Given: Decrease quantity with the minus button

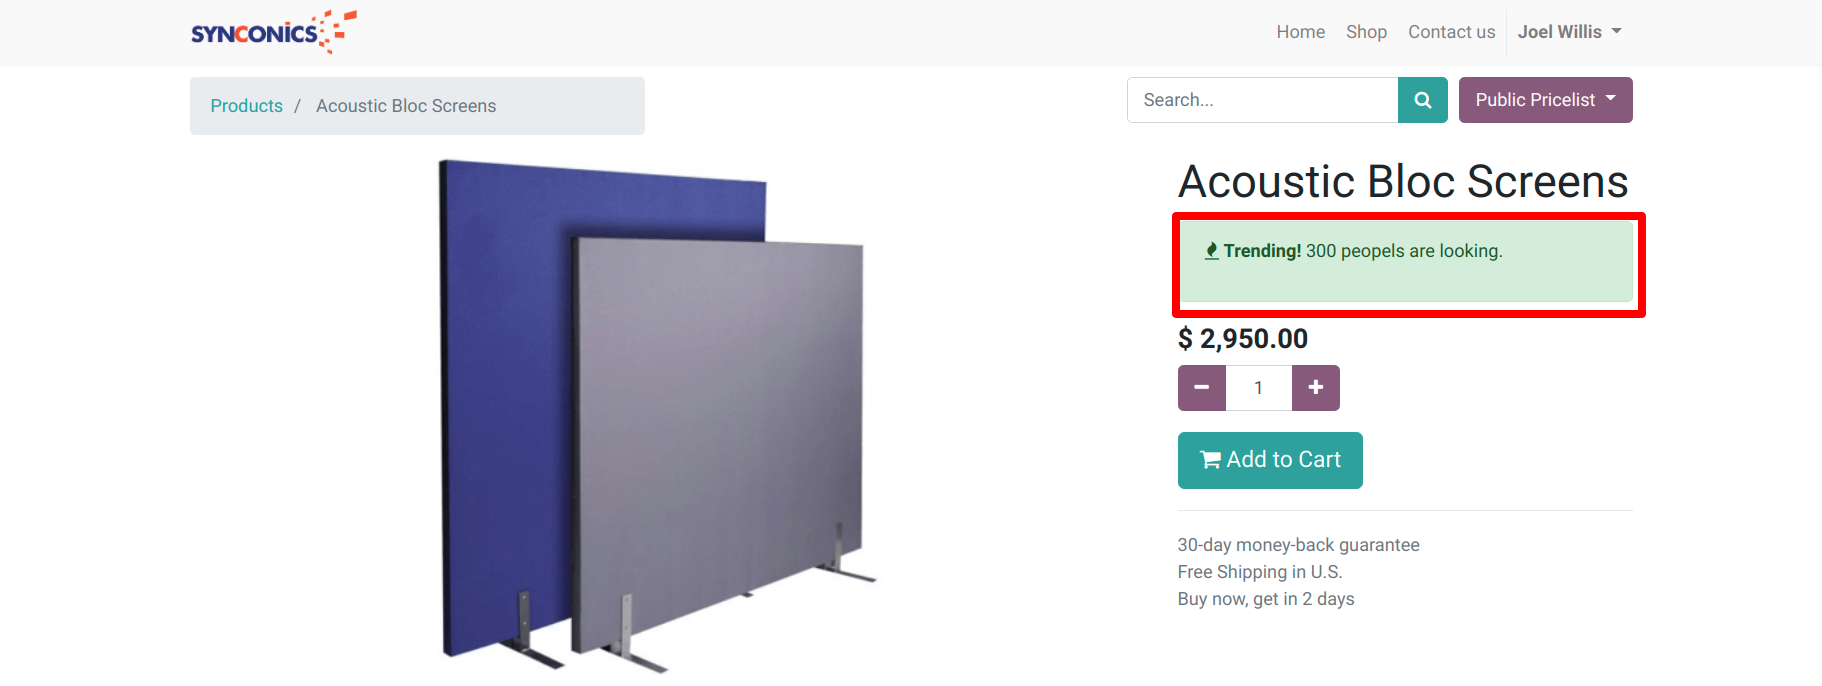Looking at the screenshot, I should (1202, 388).
